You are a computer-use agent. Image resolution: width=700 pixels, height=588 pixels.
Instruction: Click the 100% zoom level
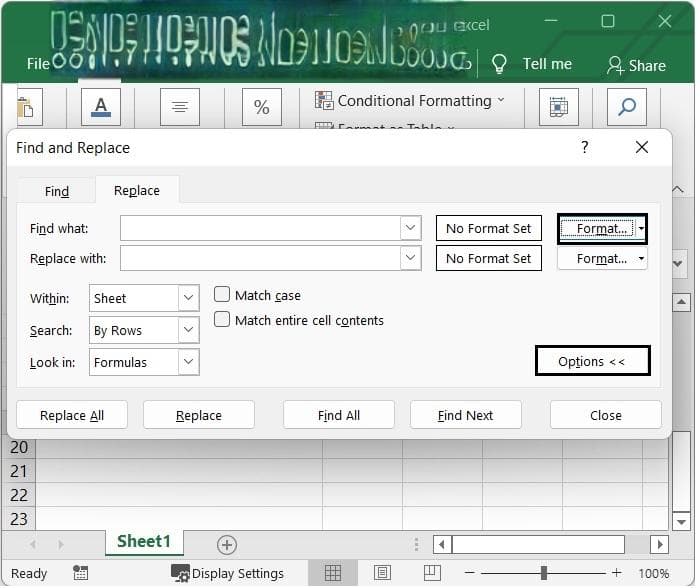(654, 573)
